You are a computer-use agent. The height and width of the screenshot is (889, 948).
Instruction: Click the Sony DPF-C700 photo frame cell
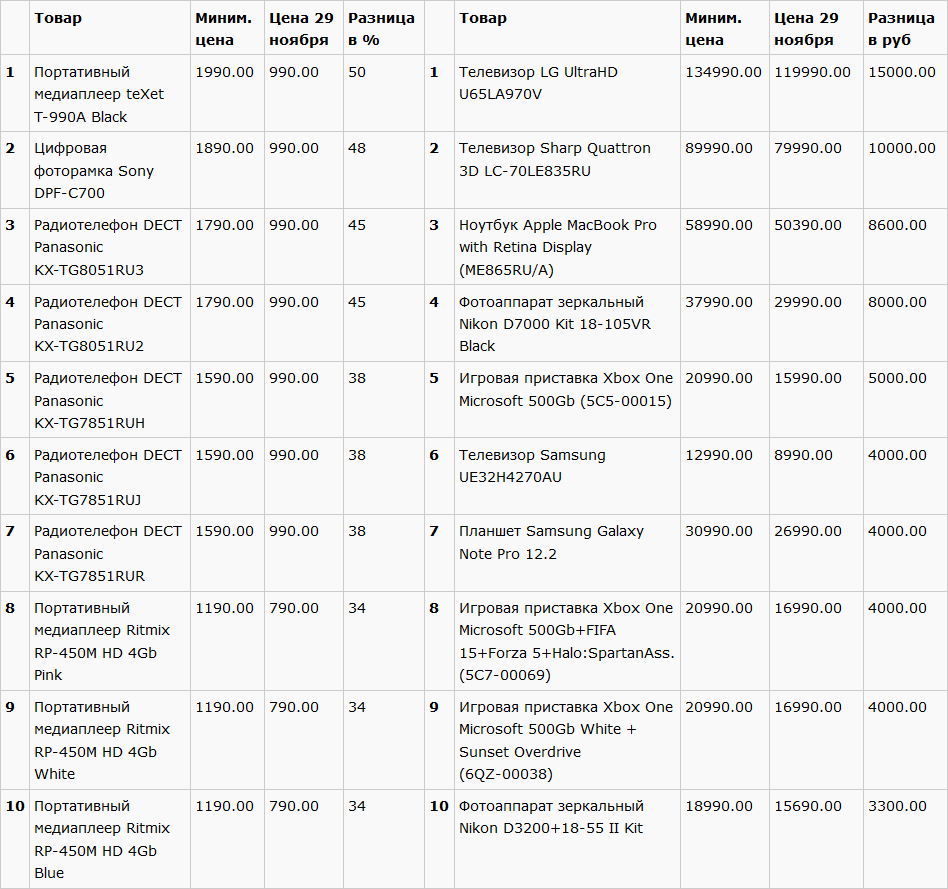[x=94, y=170]
